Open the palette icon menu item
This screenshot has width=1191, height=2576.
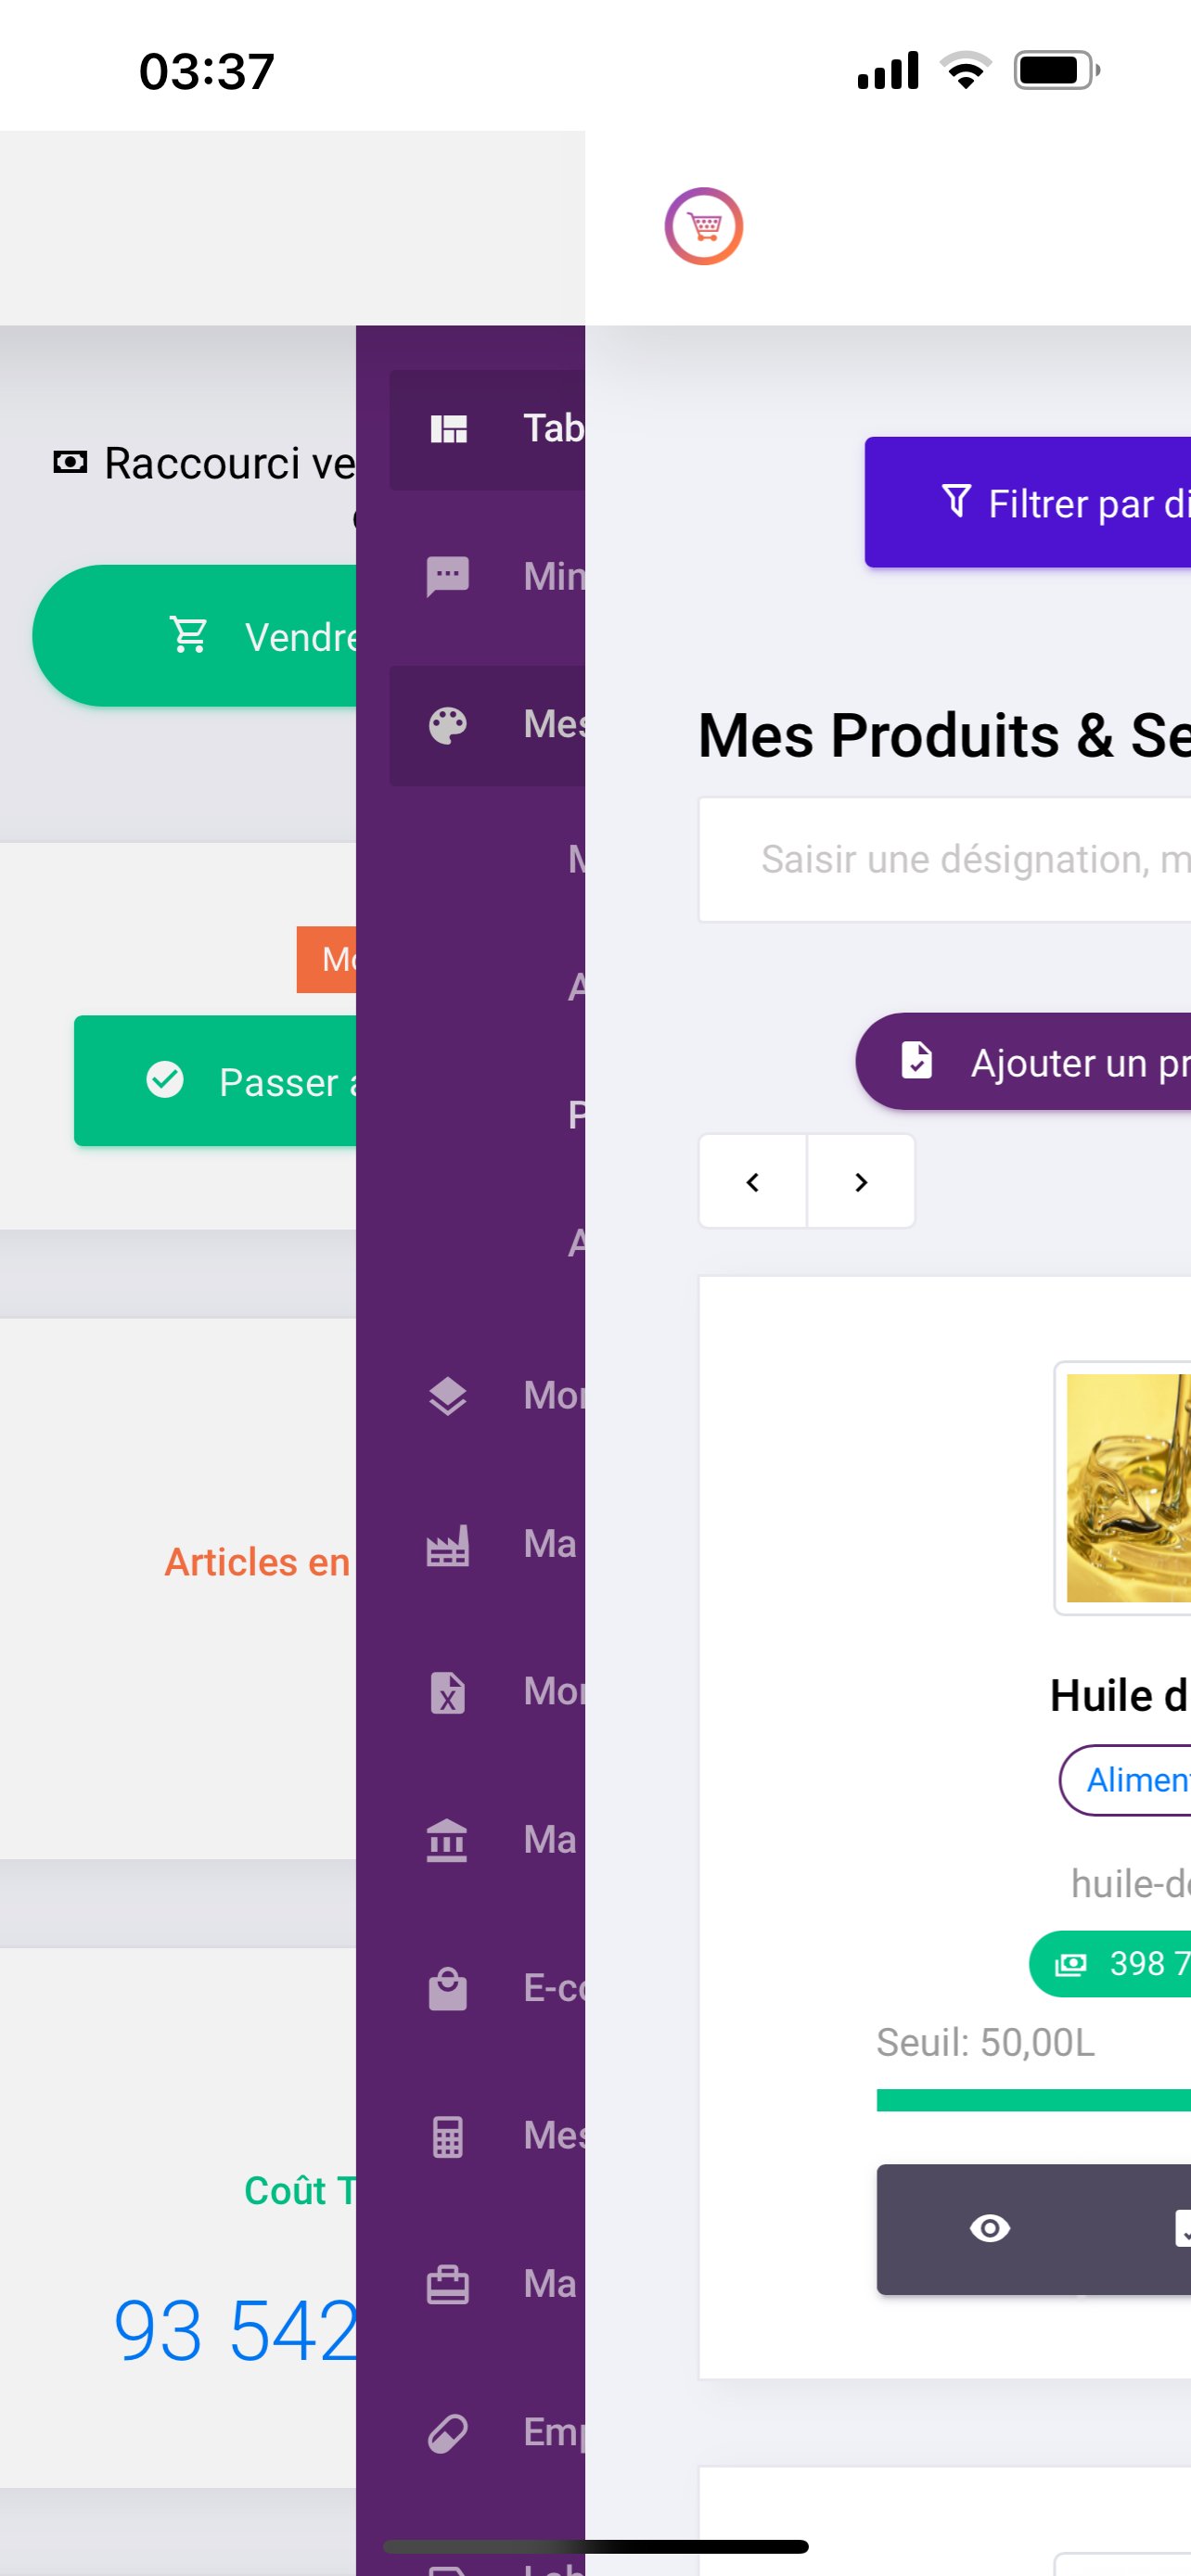(x=487, y=725)
